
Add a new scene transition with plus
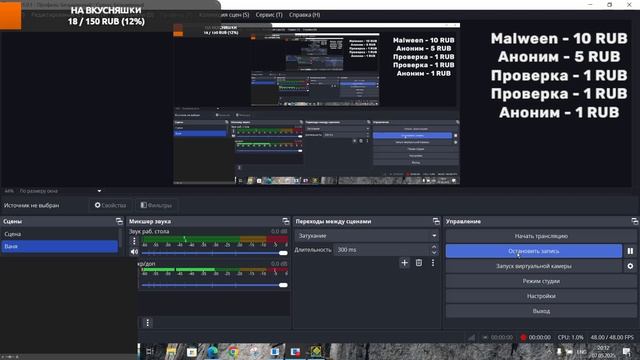click(404, 263)
